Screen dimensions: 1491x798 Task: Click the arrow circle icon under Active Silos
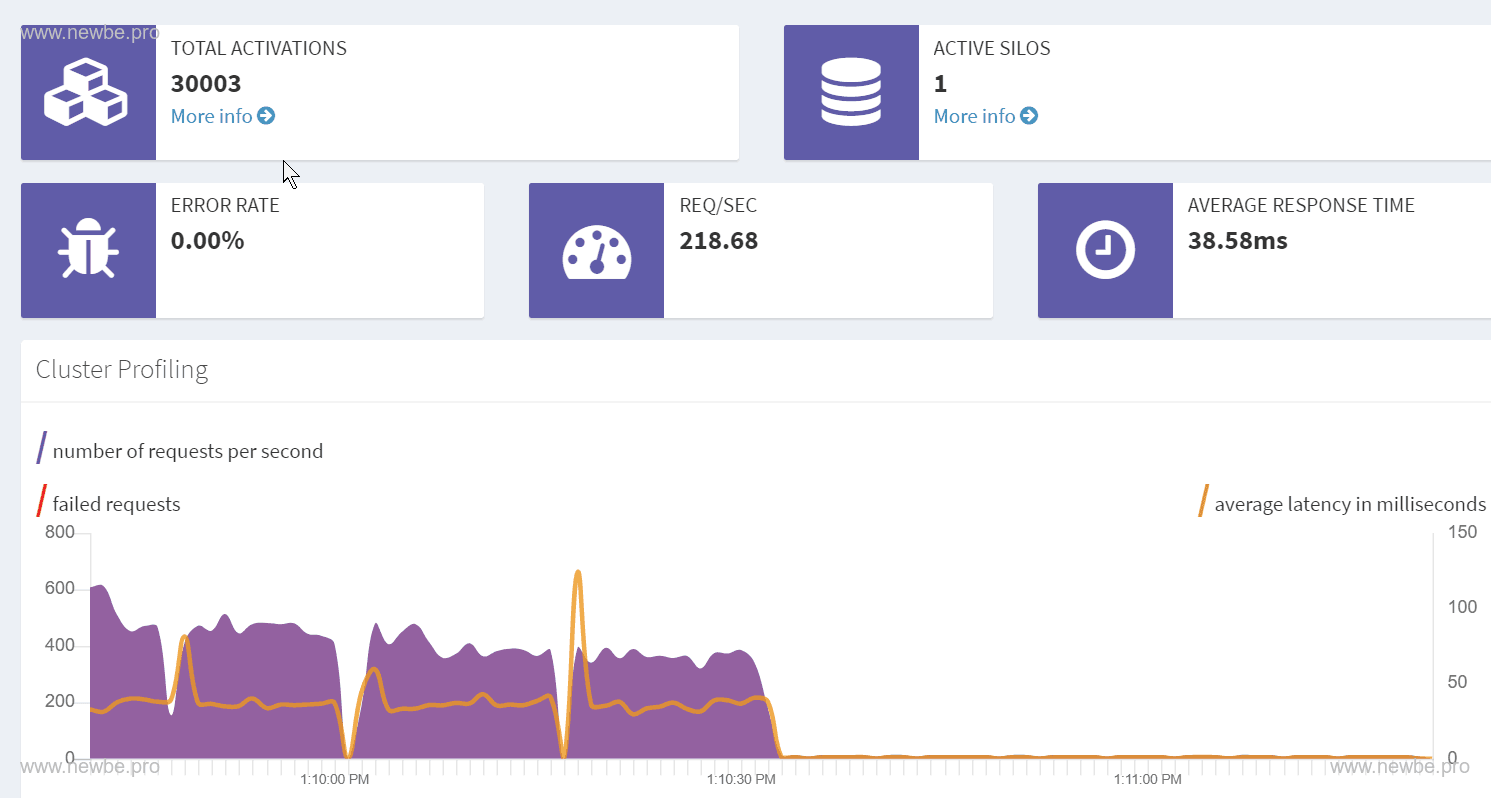click(x=1029, y=116)
